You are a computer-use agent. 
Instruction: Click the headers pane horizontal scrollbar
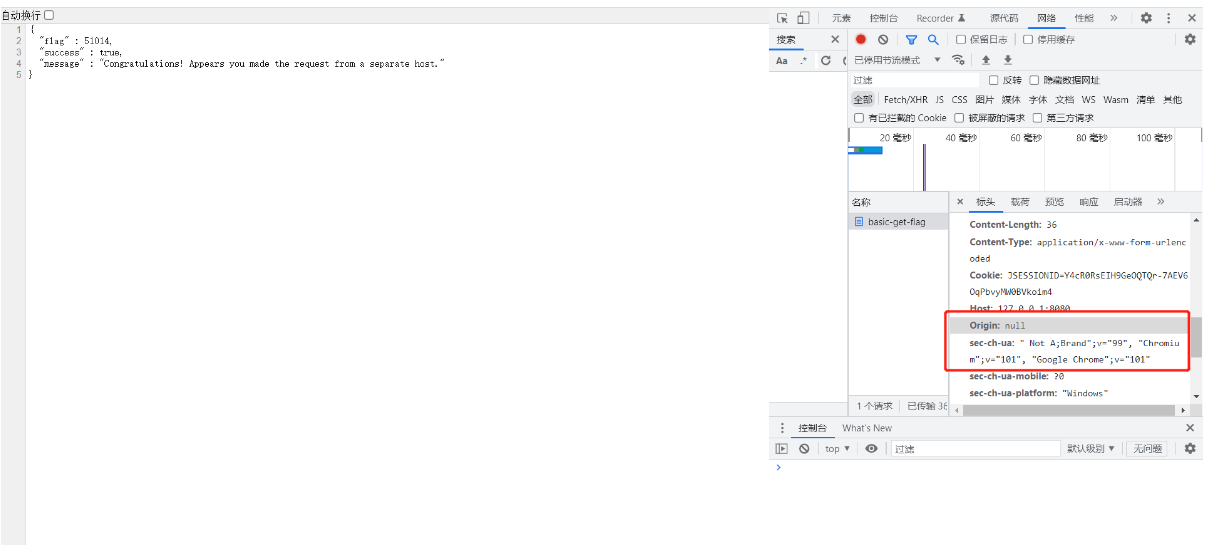(1070, 410)
